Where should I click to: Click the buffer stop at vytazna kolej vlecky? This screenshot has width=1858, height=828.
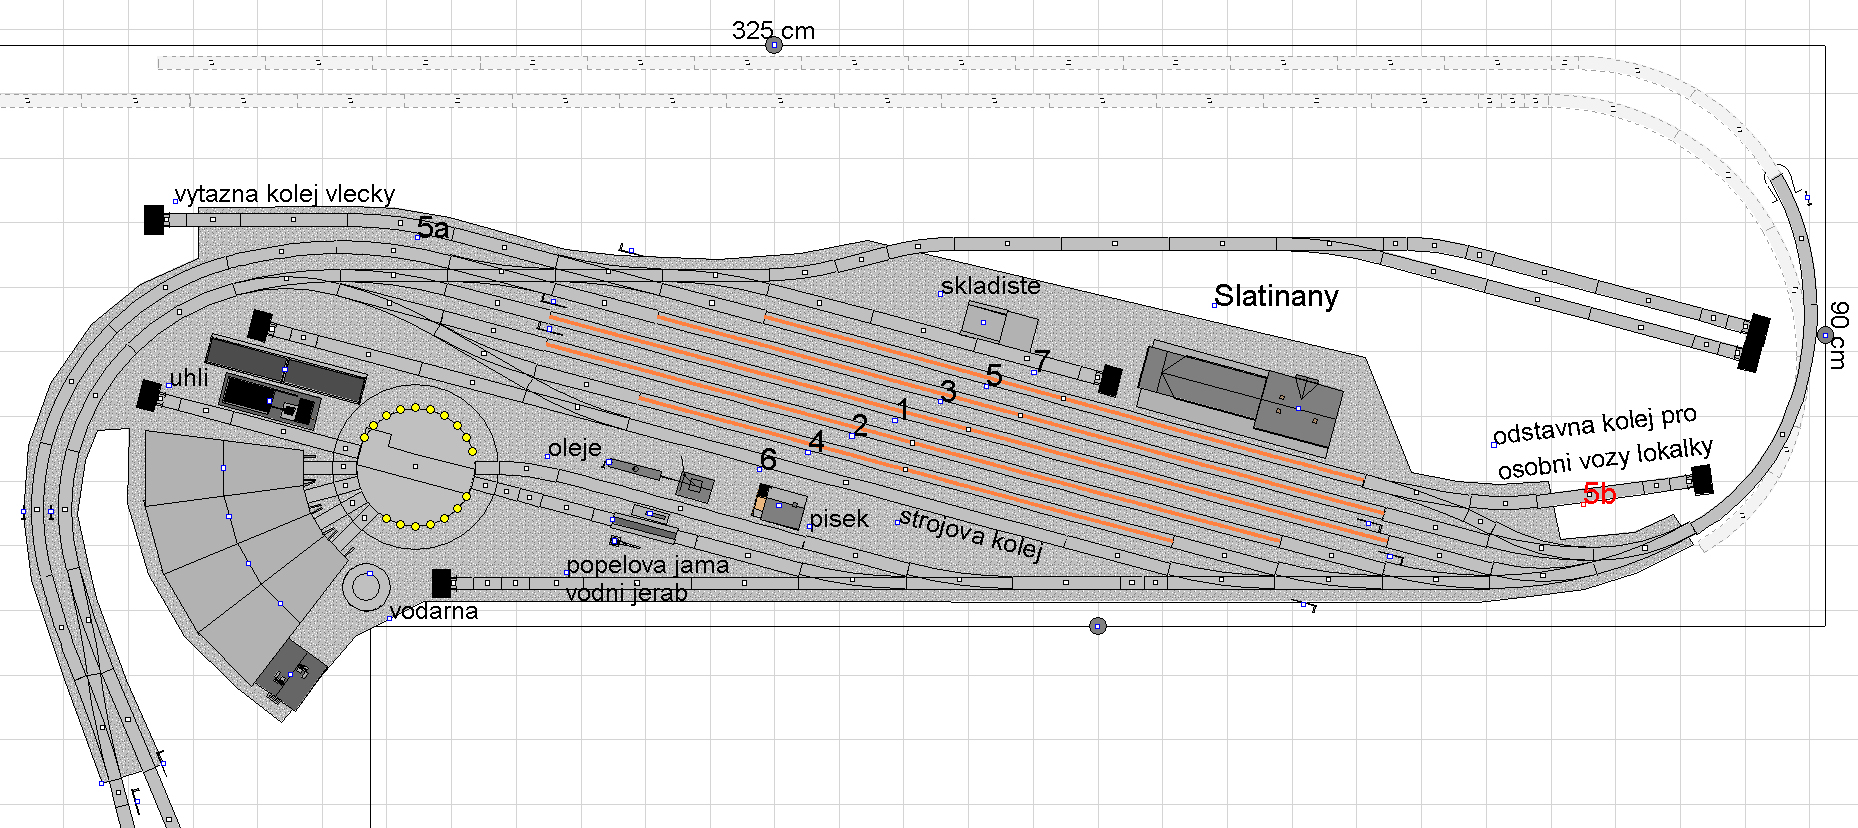pyautogui.click(x=154, y=220)
